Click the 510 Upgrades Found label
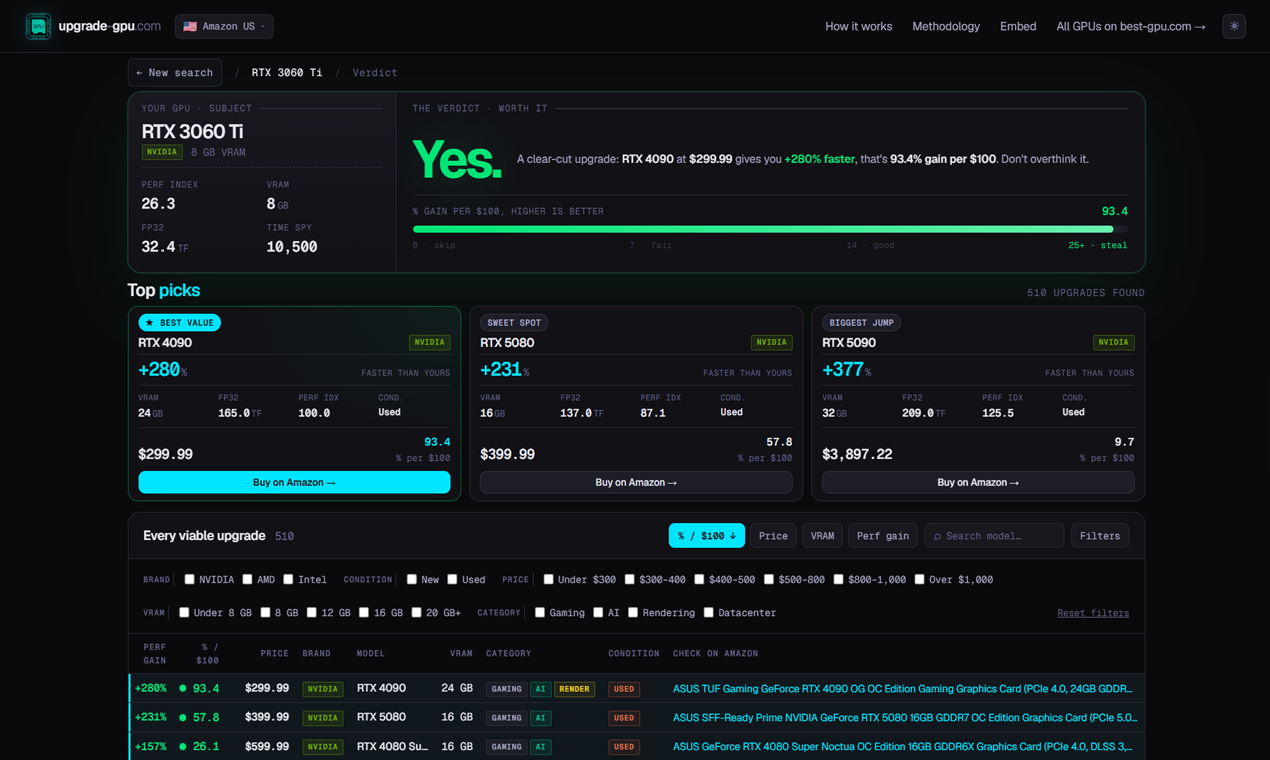This screenshot has width=1270, height=760. coord(1086,293)
